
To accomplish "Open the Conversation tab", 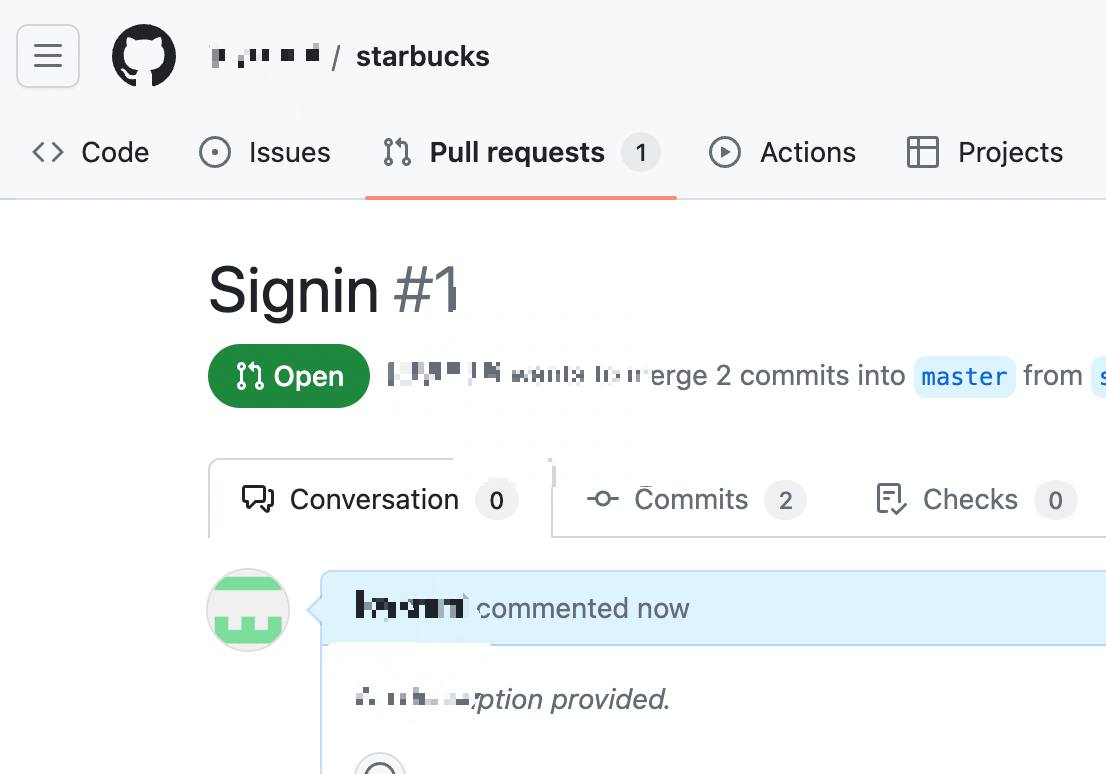I will [x=380, y=500].
